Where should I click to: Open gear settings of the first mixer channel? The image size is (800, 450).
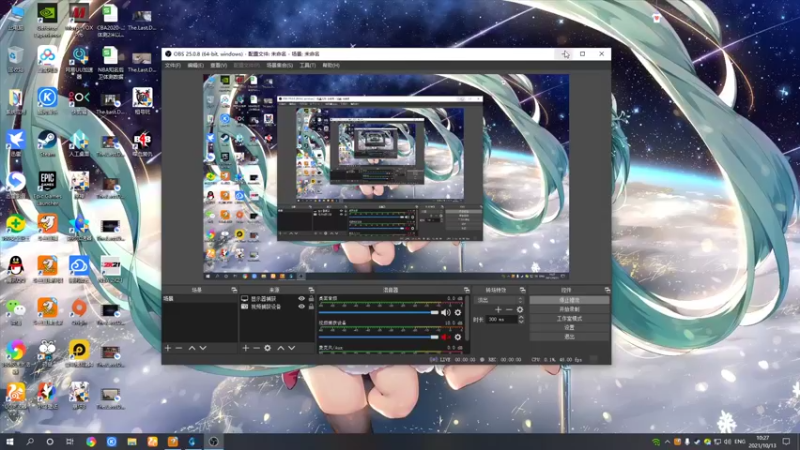pos(458,312)
